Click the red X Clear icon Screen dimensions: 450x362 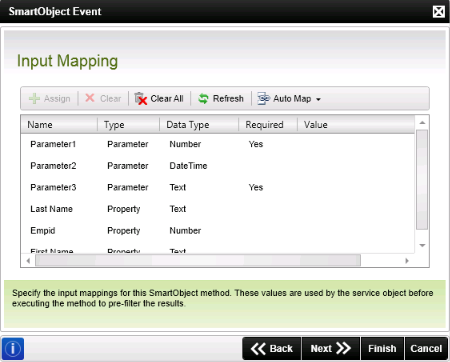point(90,98)
